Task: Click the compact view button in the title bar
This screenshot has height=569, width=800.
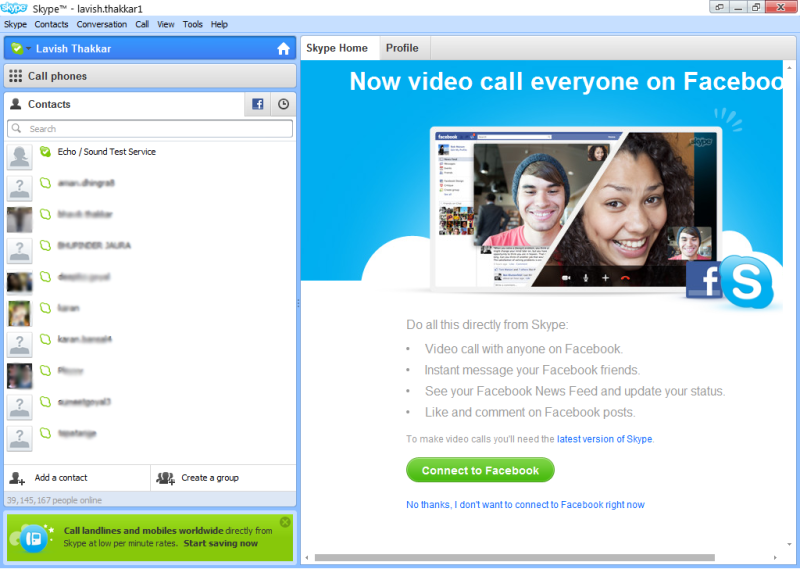Action: 719,7
